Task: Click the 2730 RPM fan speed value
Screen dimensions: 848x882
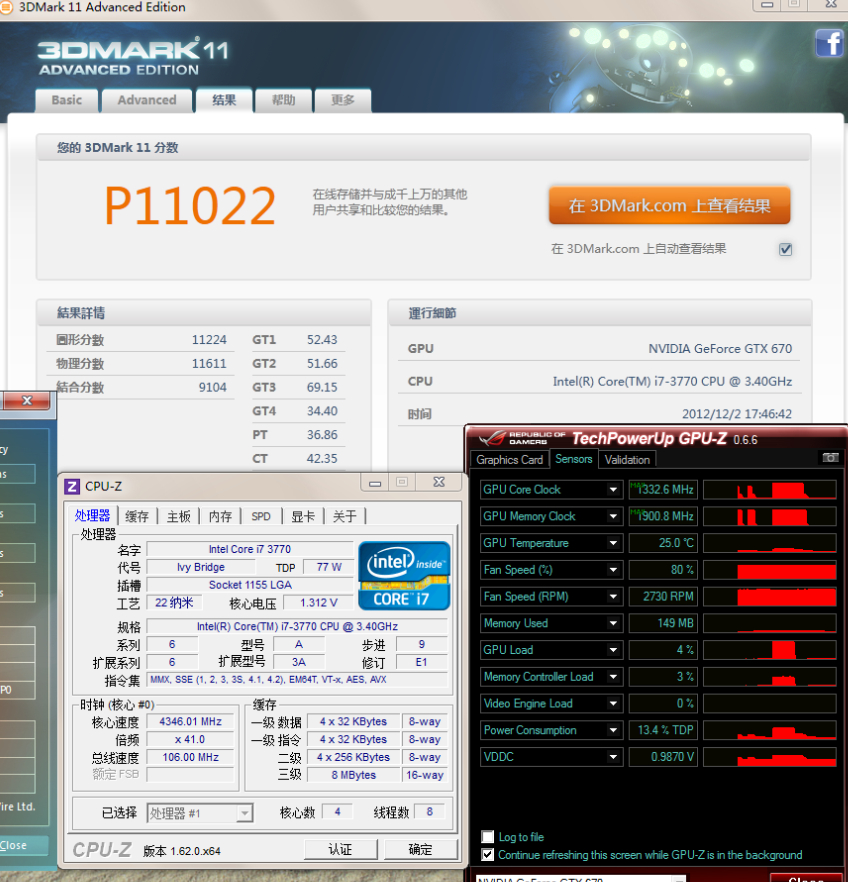Action: pos(664,596)
